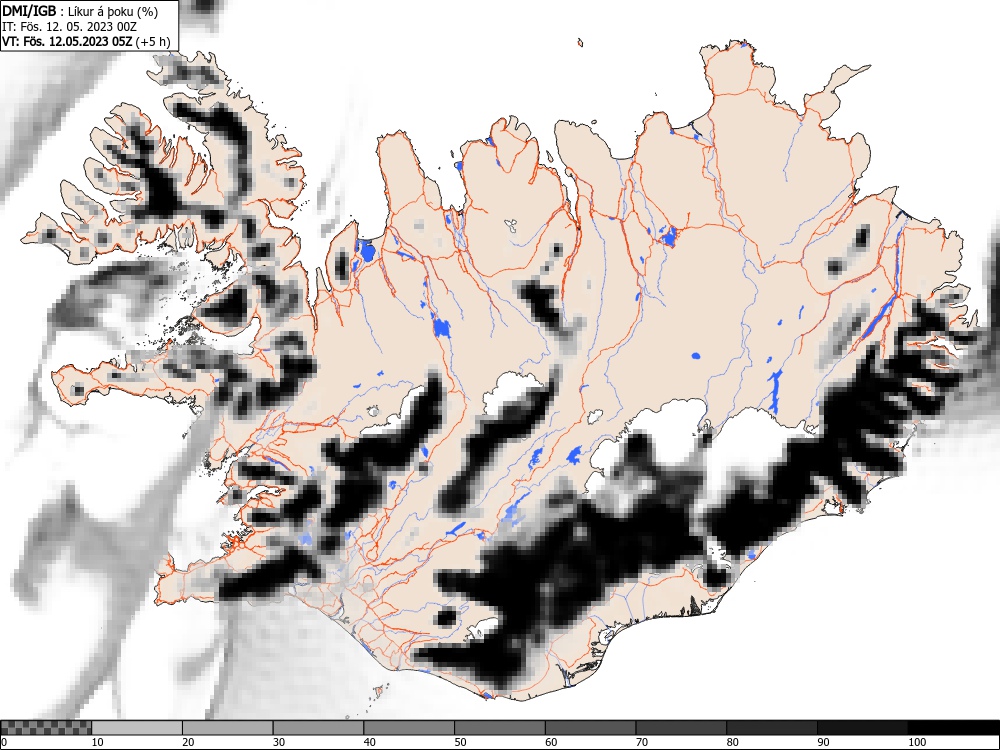Click the legend label '80'

[x=732, y=742]
